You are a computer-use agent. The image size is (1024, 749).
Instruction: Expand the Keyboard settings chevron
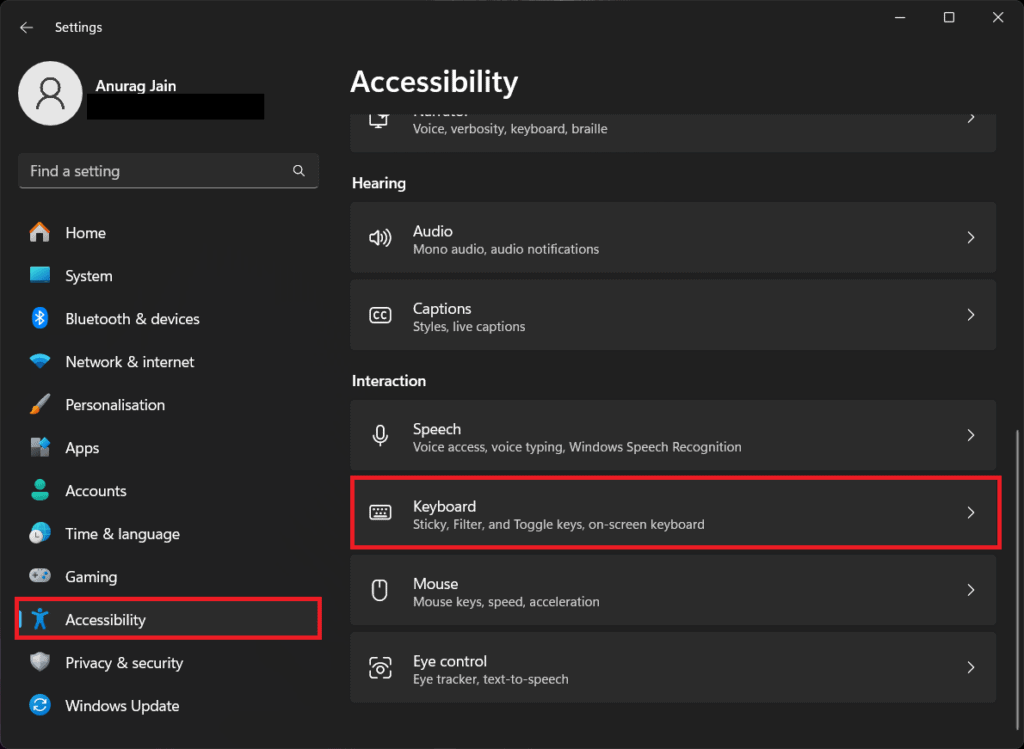(970, 512)
